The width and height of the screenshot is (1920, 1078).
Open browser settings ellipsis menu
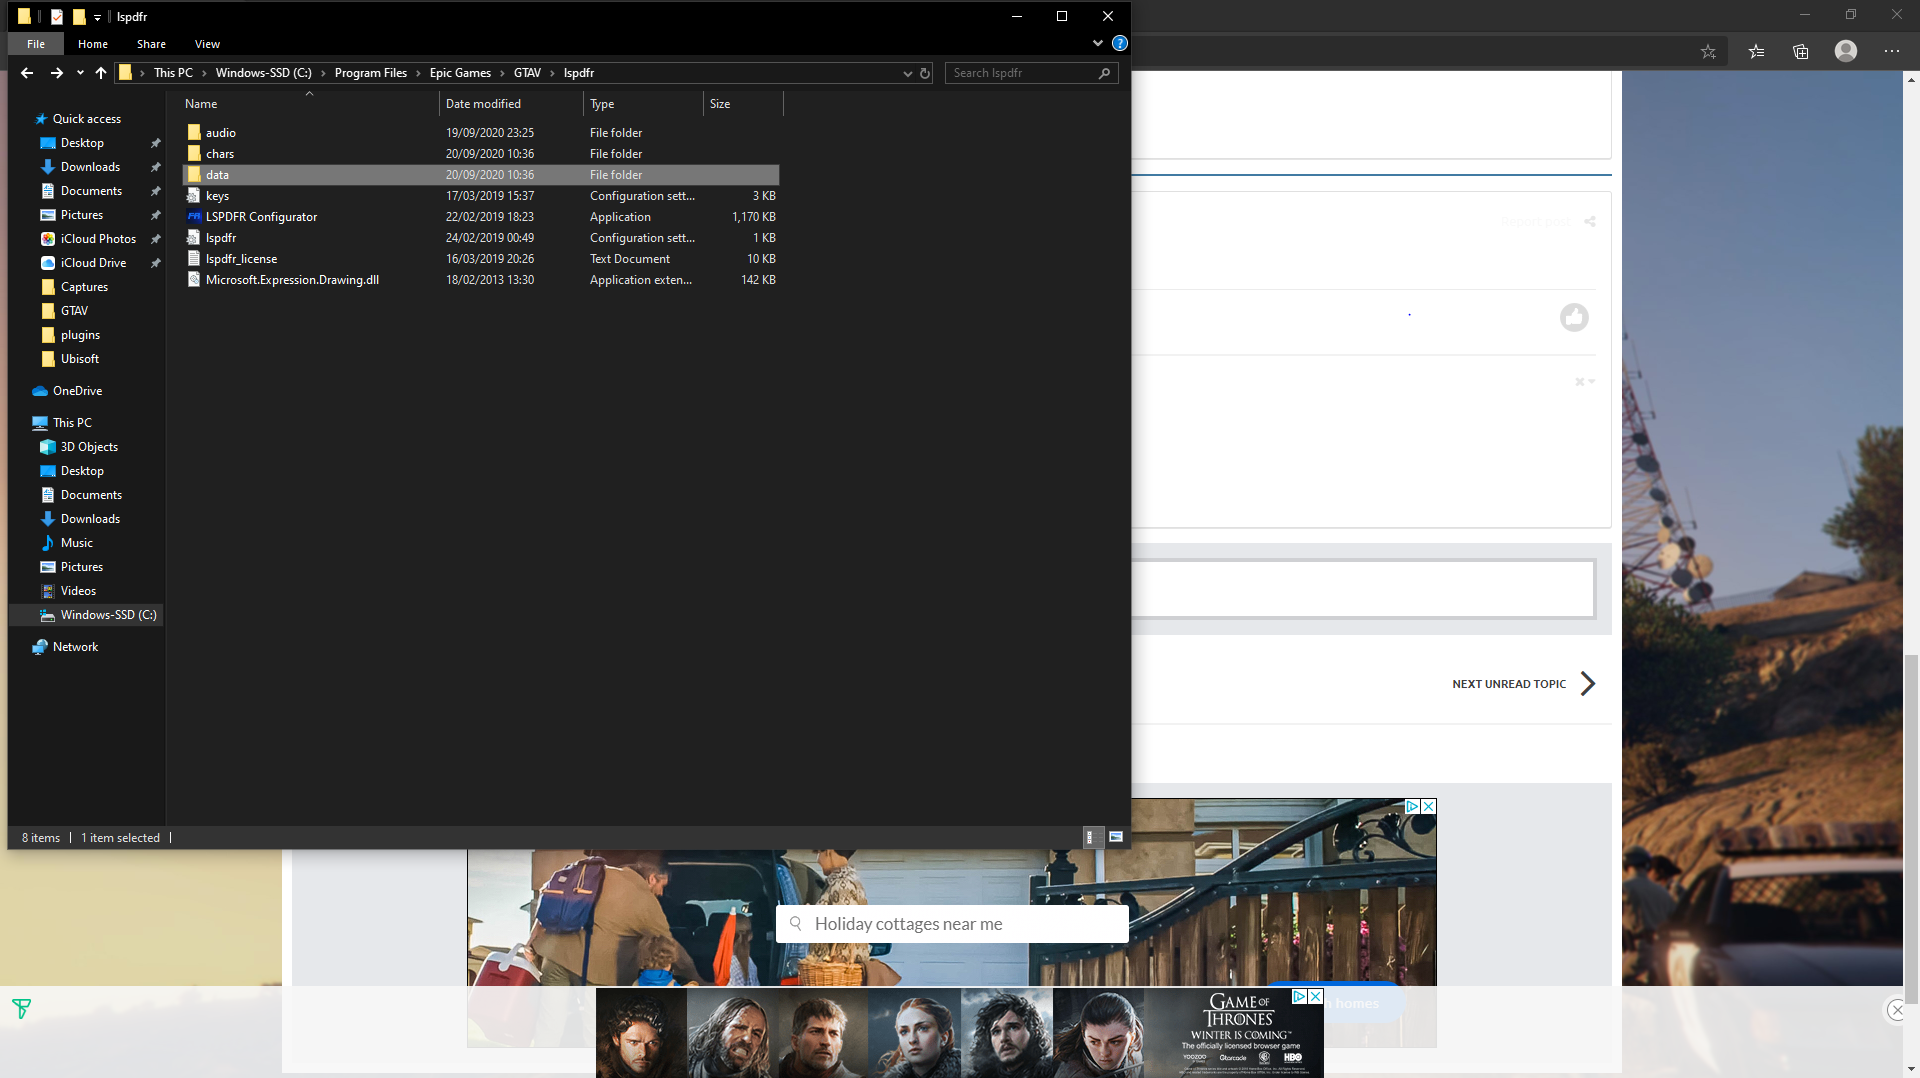click(1892, 51)
